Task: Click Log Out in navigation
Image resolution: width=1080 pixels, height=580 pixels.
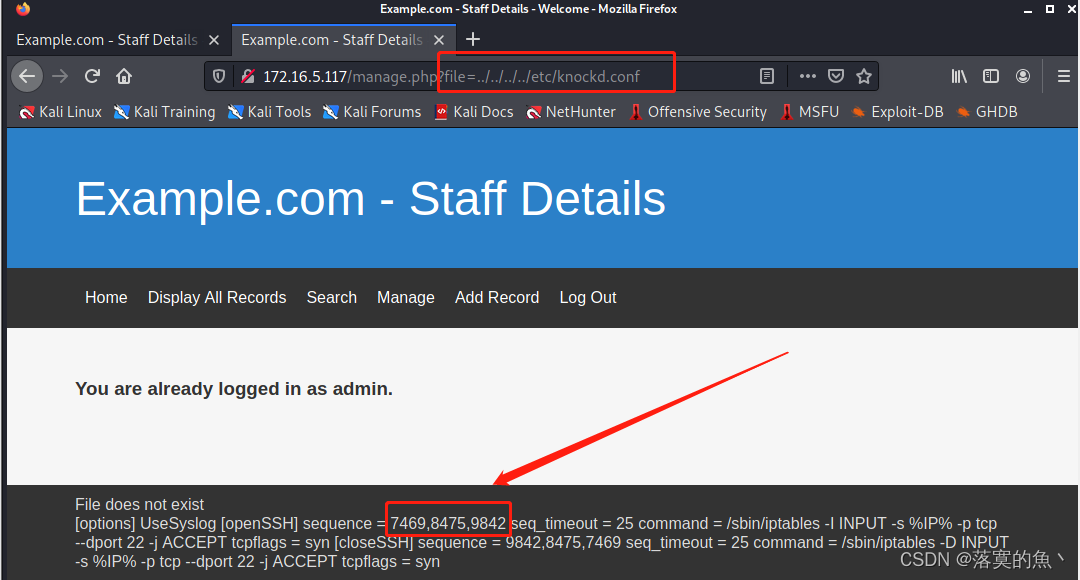Action: coord(588,298)
